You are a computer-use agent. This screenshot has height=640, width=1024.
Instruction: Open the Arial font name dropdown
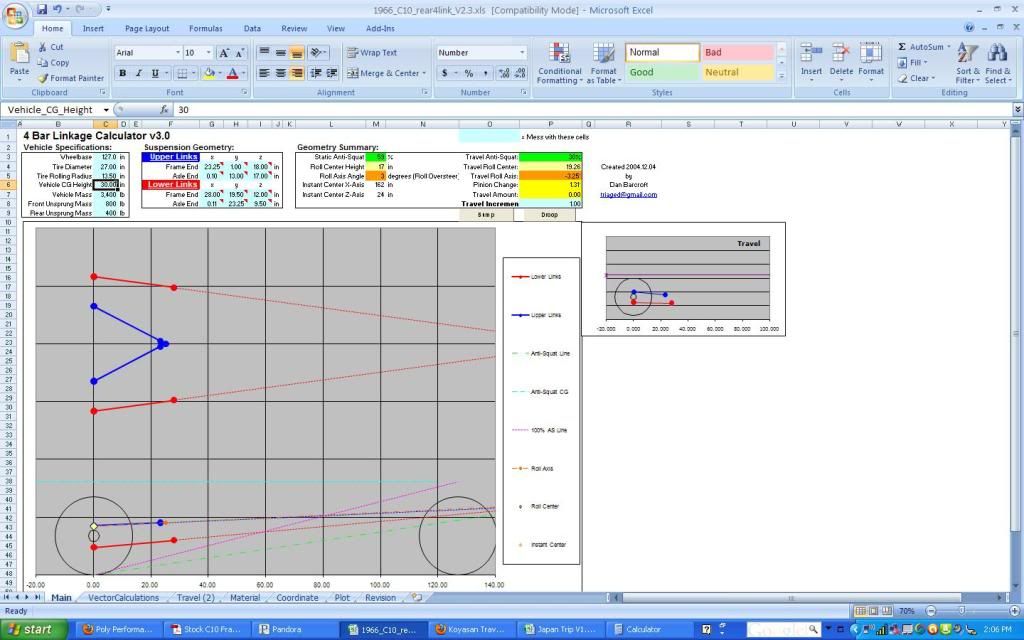pyautogui.click(x=178, y=53)
